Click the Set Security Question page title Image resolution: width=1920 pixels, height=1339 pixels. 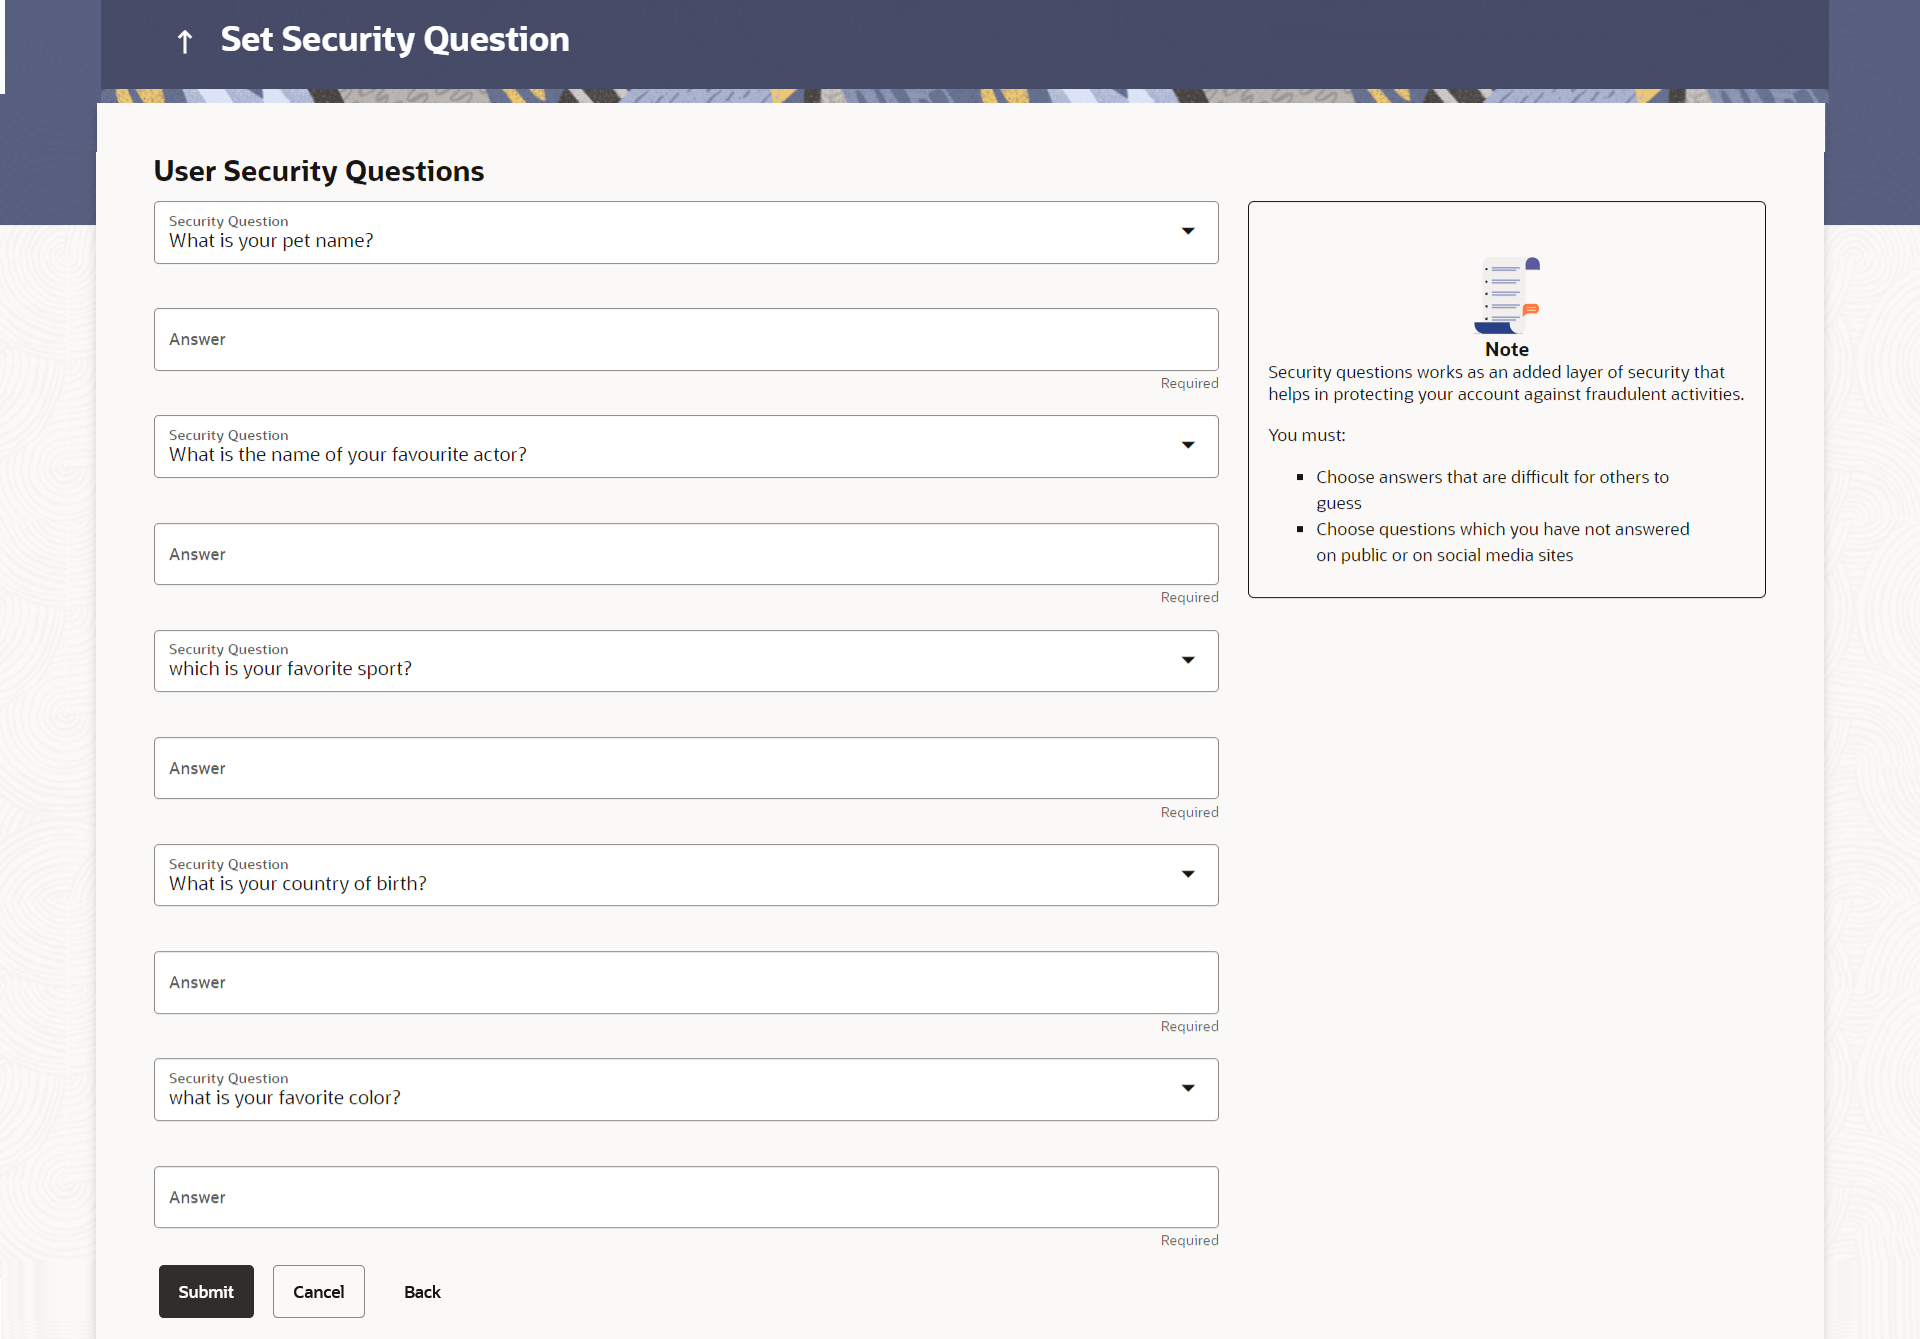pos(395,40)
